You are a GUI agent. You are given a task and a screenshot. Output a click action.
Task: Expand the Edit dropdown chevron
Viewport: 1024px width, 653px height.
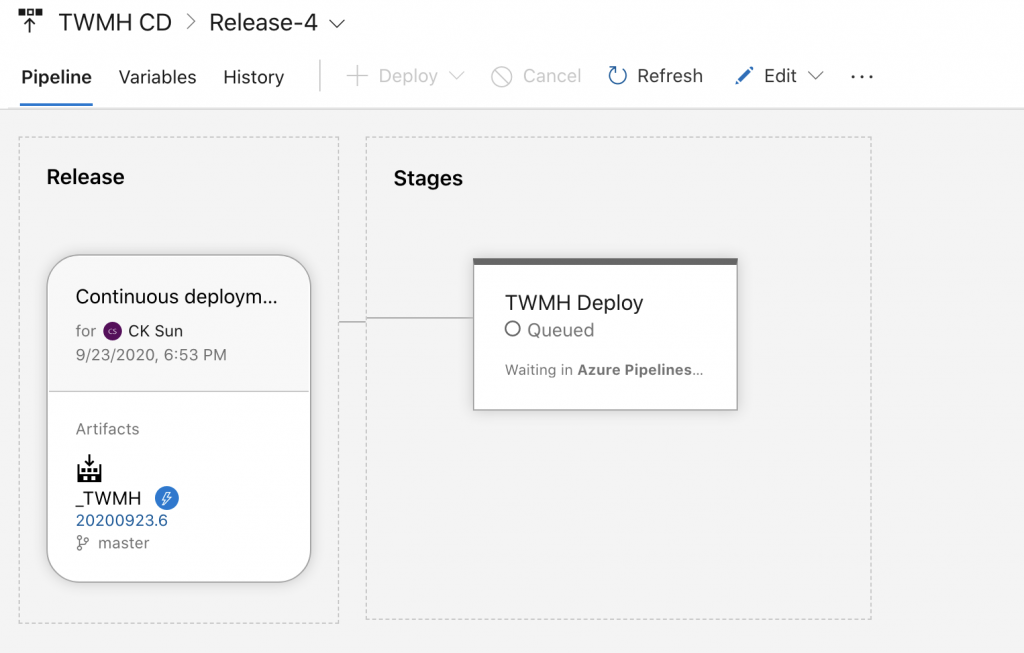point(816,76)
